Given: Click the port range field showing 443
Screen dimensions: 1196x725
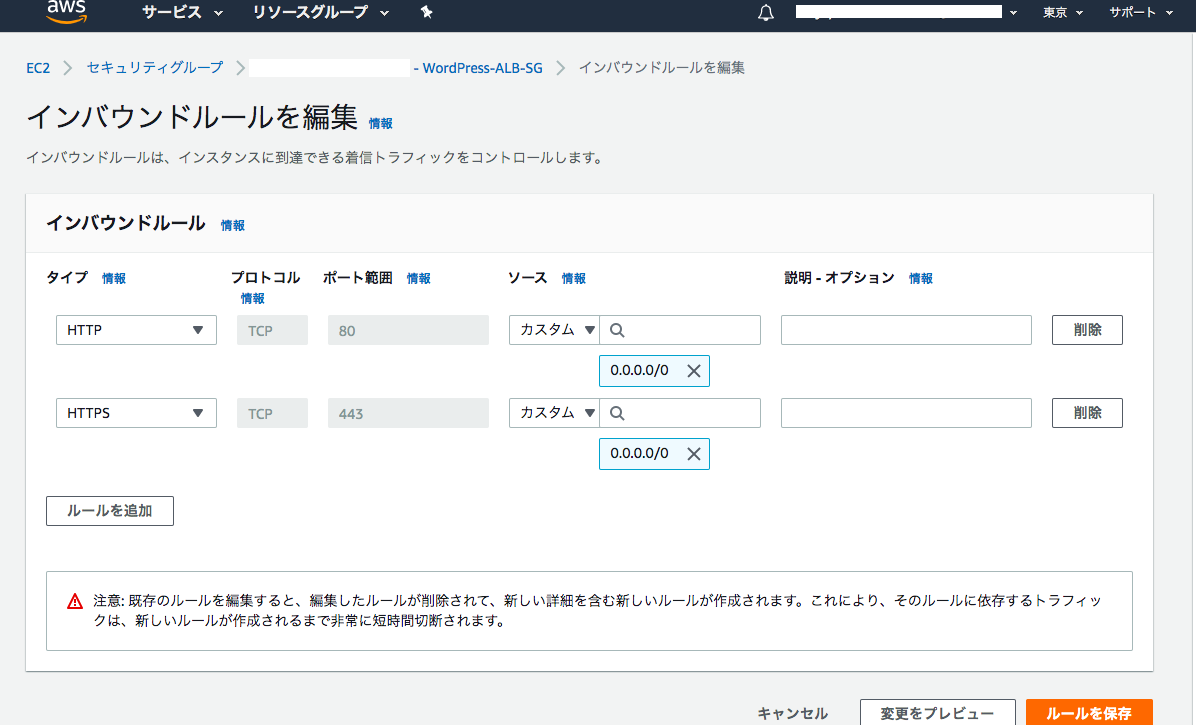Looking at the screenshot, I should coord(408,413).
